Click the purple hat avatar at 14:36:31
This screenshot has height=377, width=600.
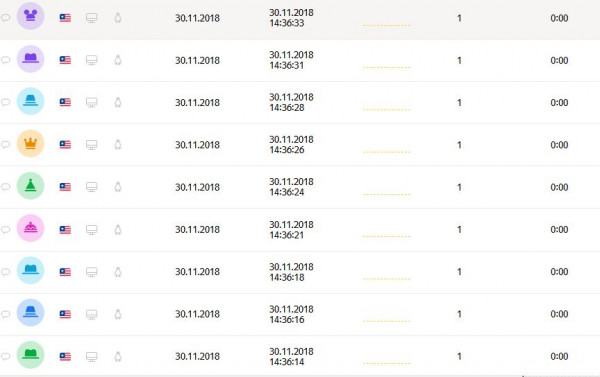tap(31, 59)
